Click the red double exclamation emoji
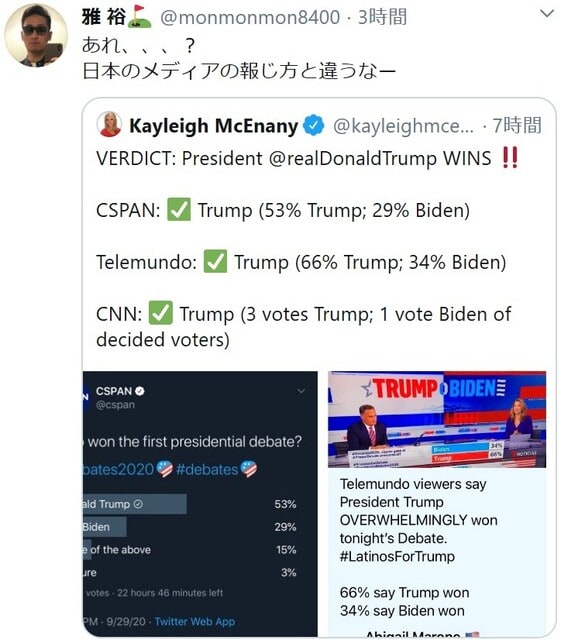Image resolution: width=561 pixels, height=640 pixels. (x=510, y=158)
